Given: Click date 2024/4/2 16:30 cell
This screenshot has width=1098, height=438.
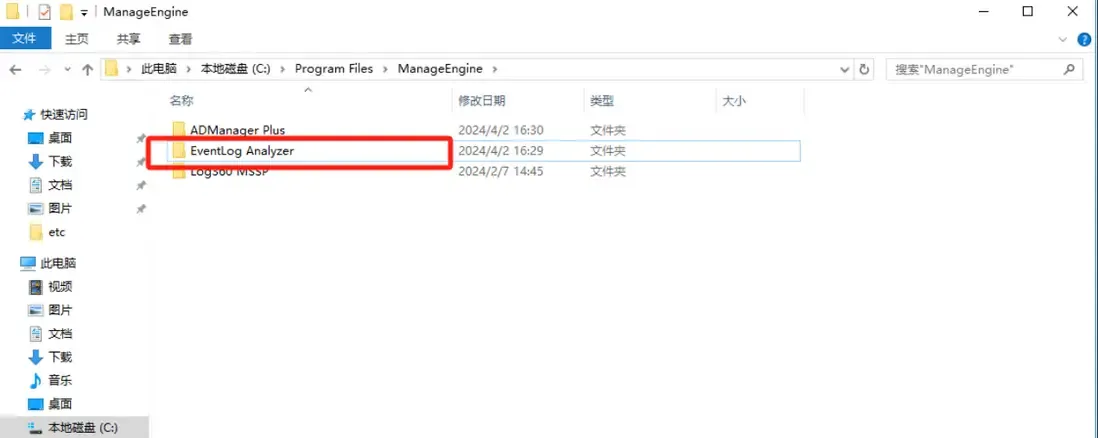Looking at the screenshot, I should pyautogui.click(x=501, y=130).
